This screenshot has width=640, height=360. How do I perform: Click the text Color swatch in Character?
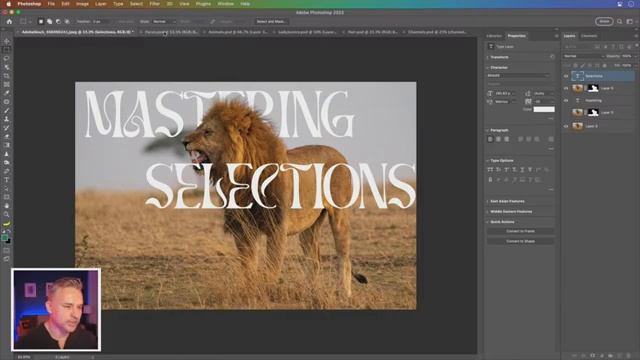544,109
